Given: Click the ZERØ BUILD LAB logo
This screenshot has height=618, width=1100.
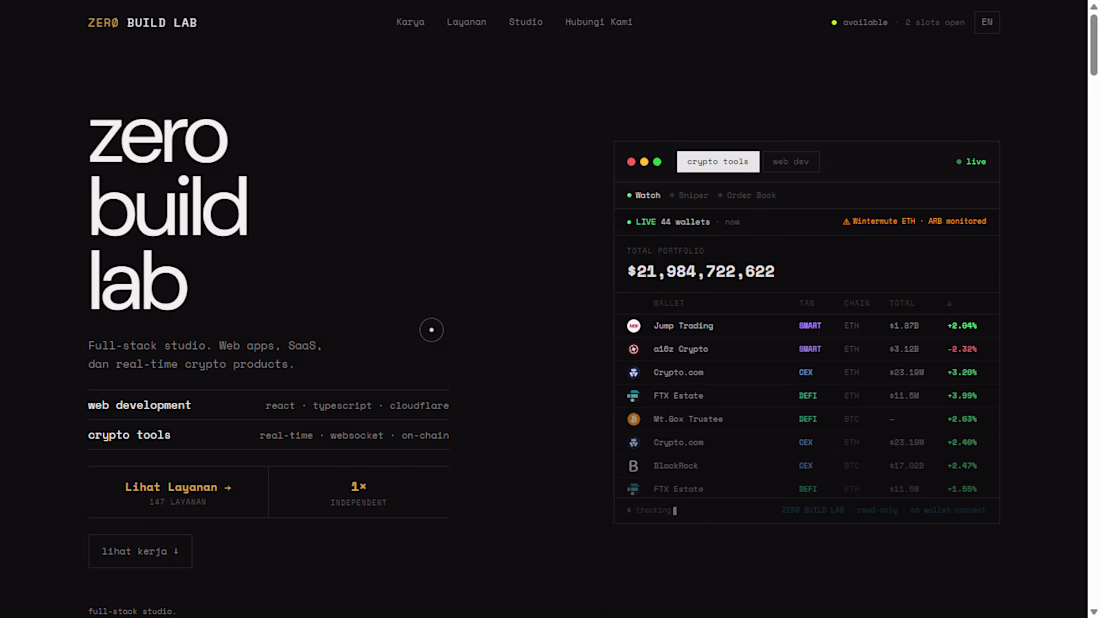Looking at the screenshot, I should click(x=142, y=23).
